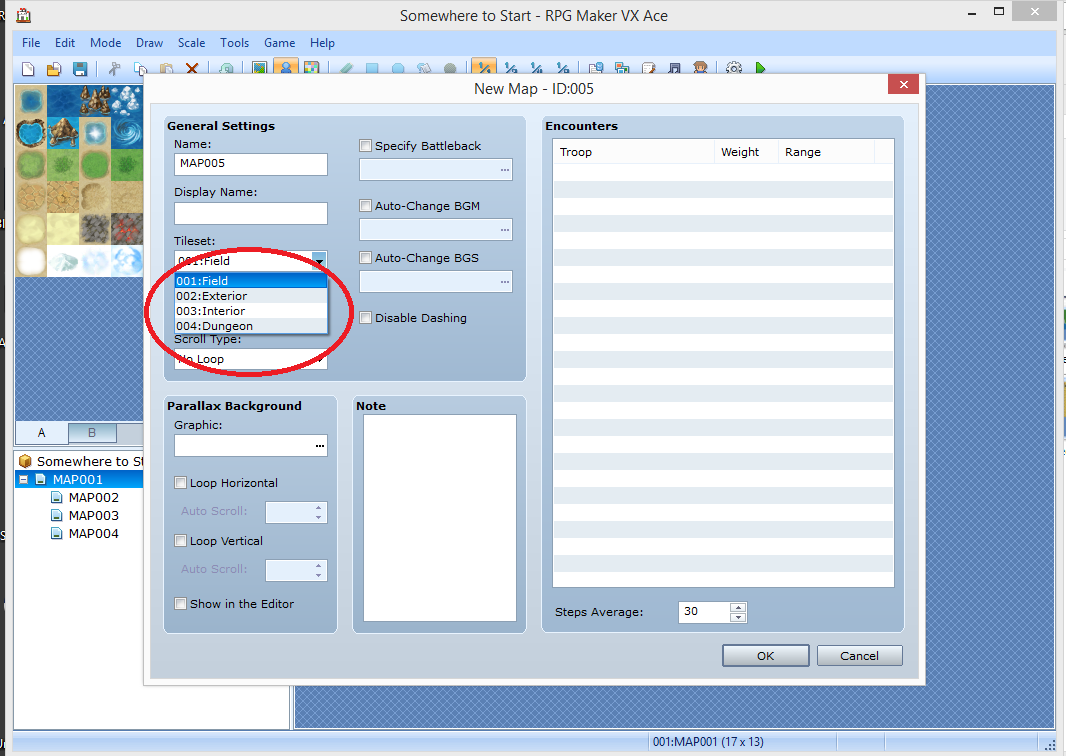Open the Resource Manager icon
This screenshot has width=1066, height=756.
(x=623, y=68)
